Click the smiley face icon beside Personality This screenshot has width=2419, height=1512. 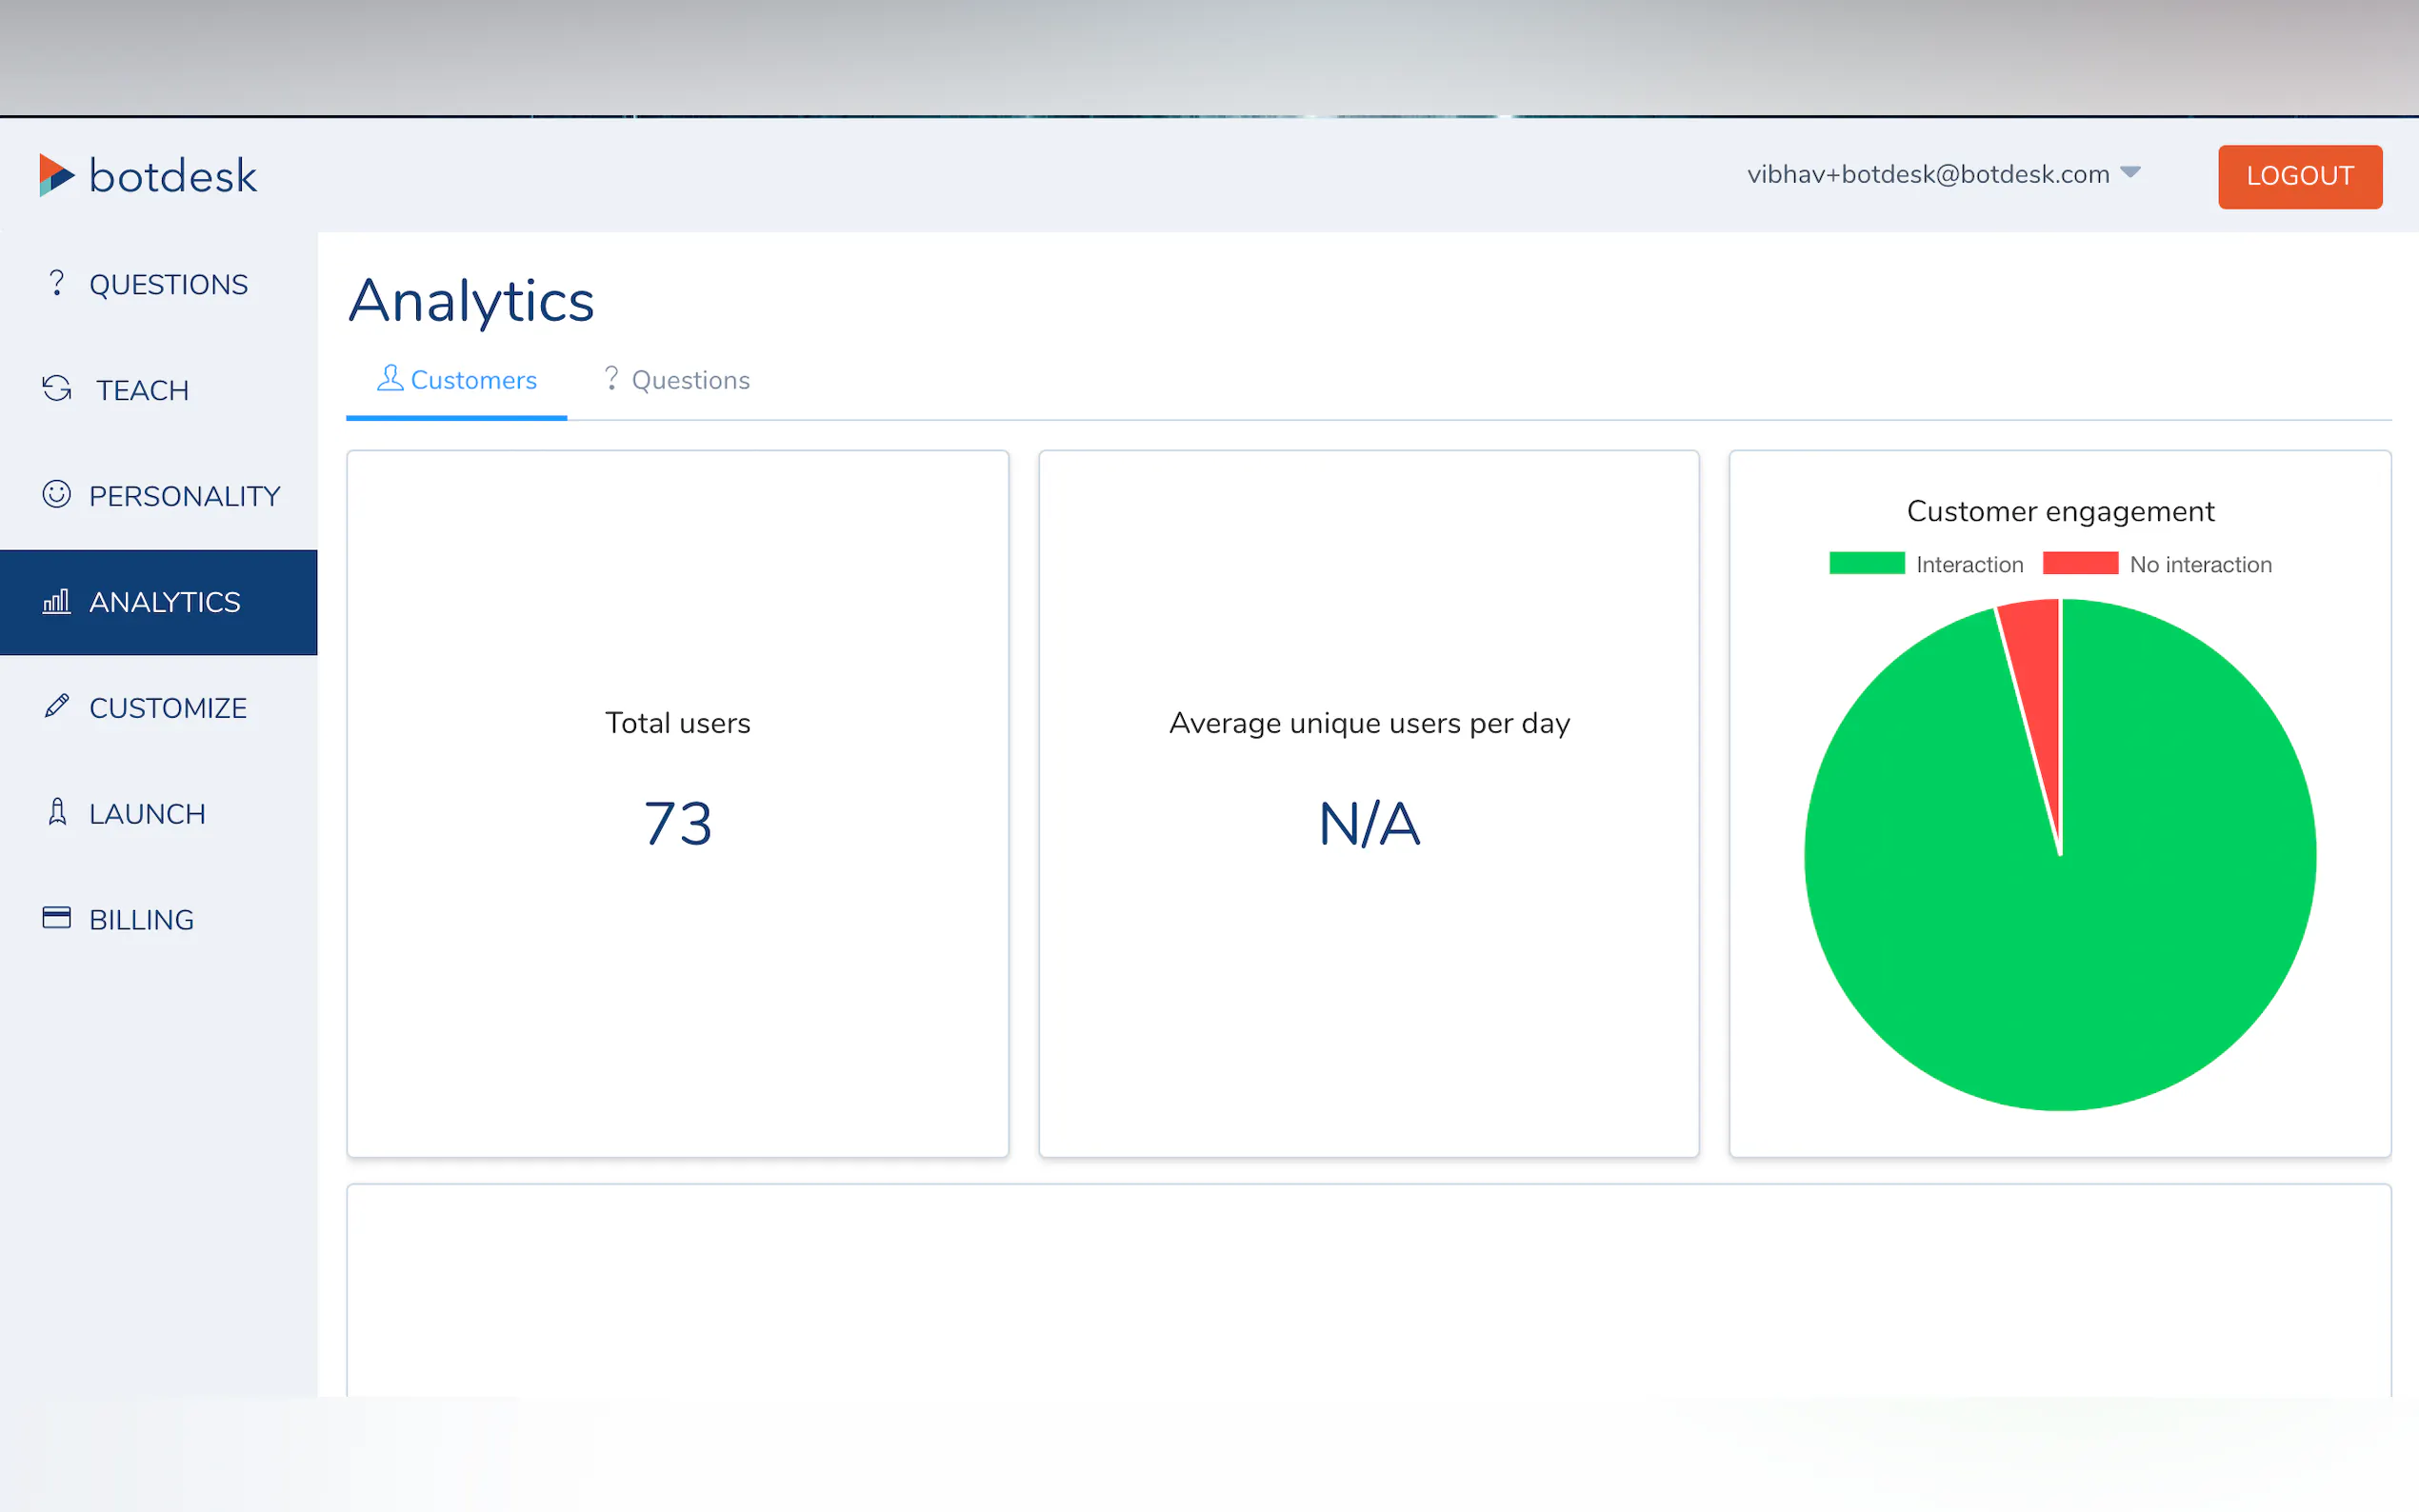(57, 494)
